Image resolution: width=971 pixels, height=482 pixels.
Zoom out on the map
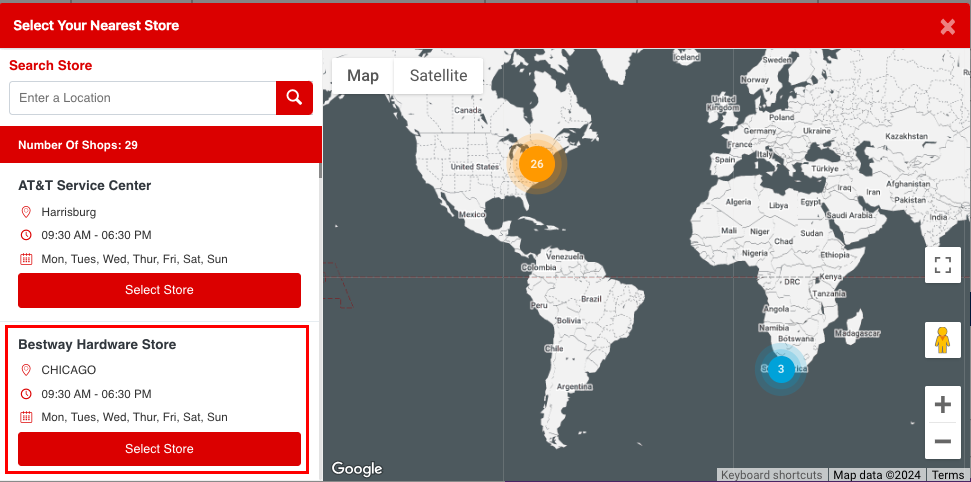pyautogui.click(x=943, y=441)
